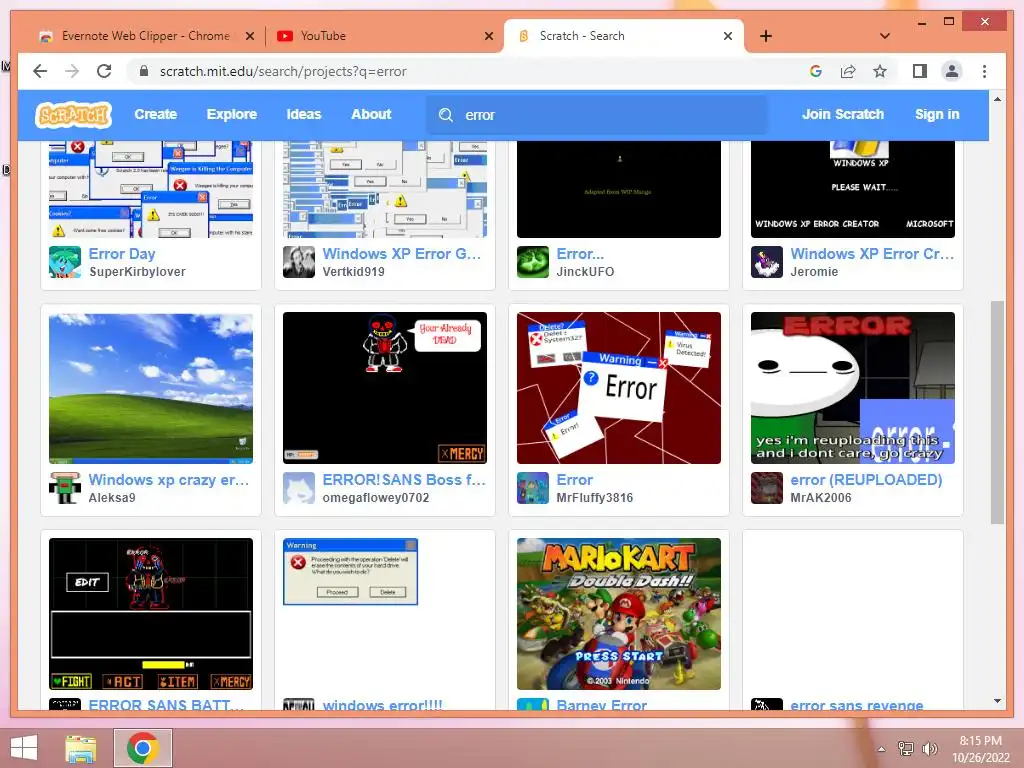Open the Windows XP Error Cr... project link
Viewport: 1024px width, 768px height.
tap(872, 254)
